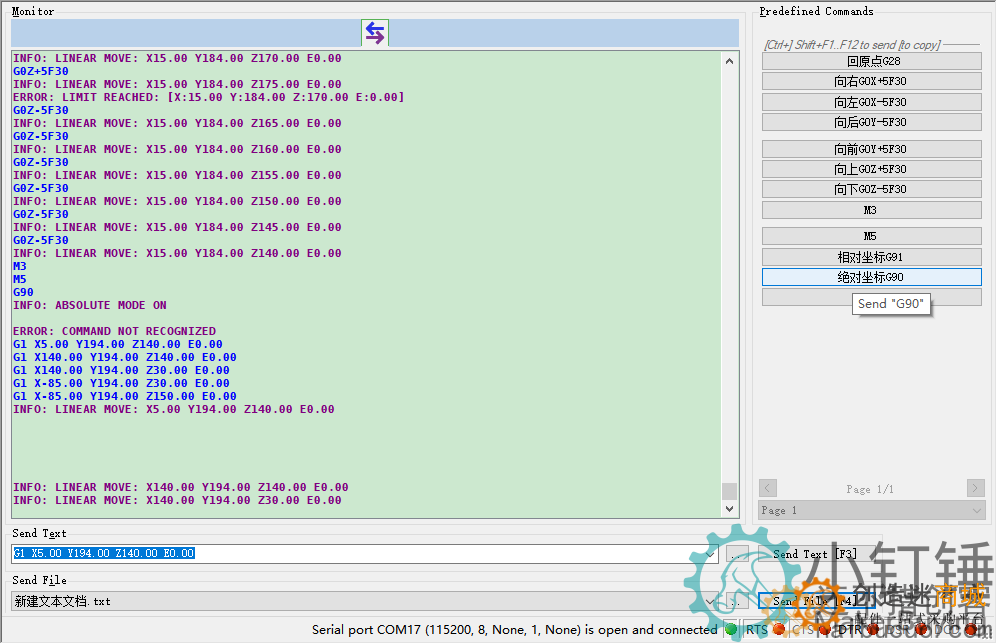Click Send File [F4] button

[x=815, y=601]
